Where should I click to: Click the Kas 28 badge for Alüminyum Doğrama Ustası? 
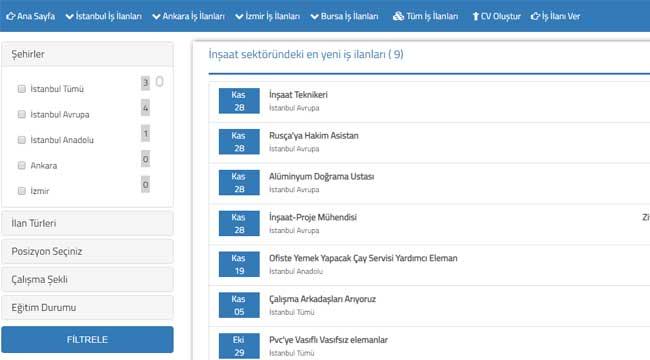(x=239, y=182)
